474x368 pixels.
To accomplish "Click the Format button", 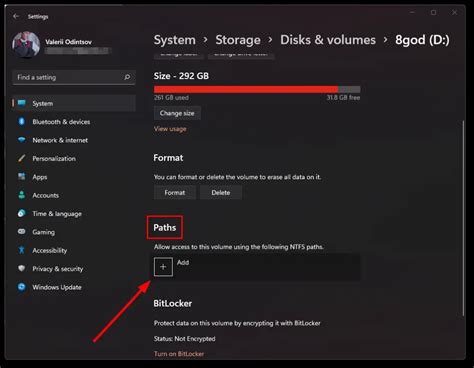I will tap(175, 193).
